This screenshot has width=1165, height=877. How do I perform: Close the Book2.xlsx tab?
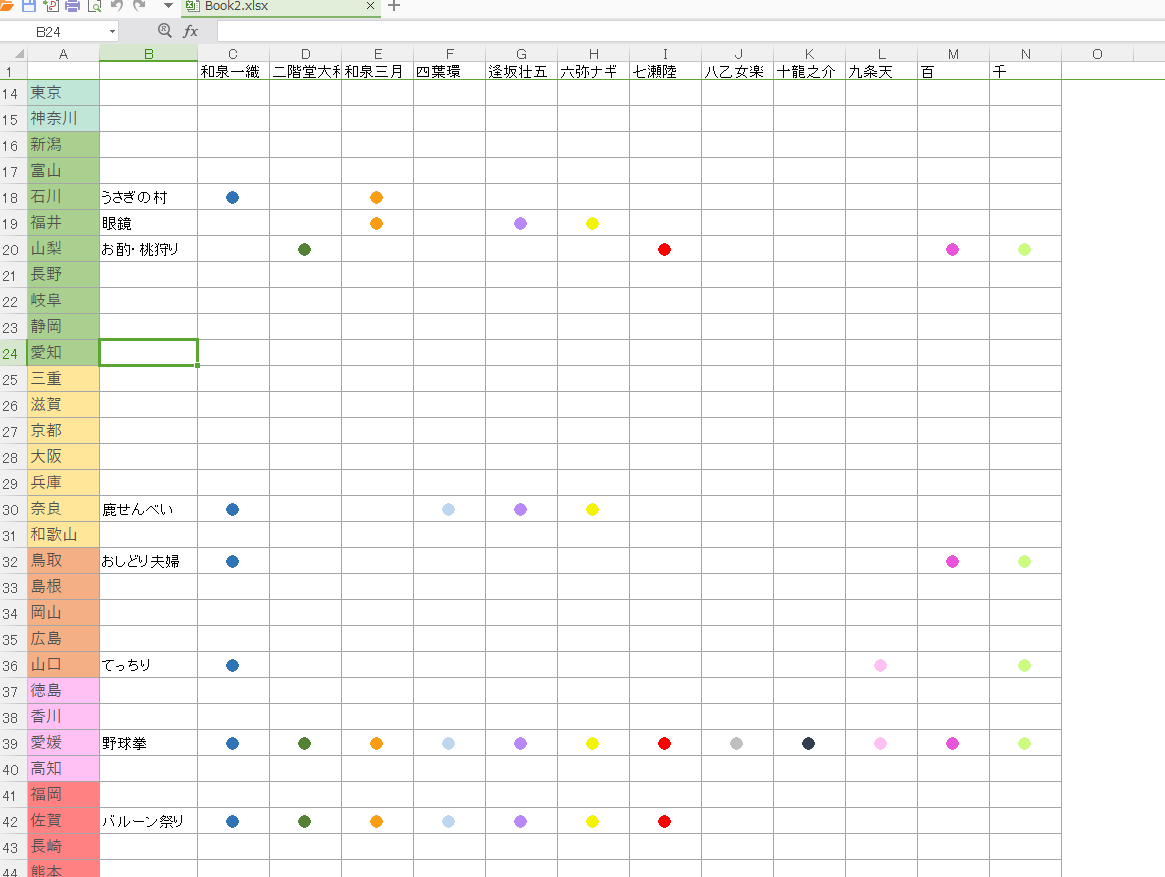370,6
